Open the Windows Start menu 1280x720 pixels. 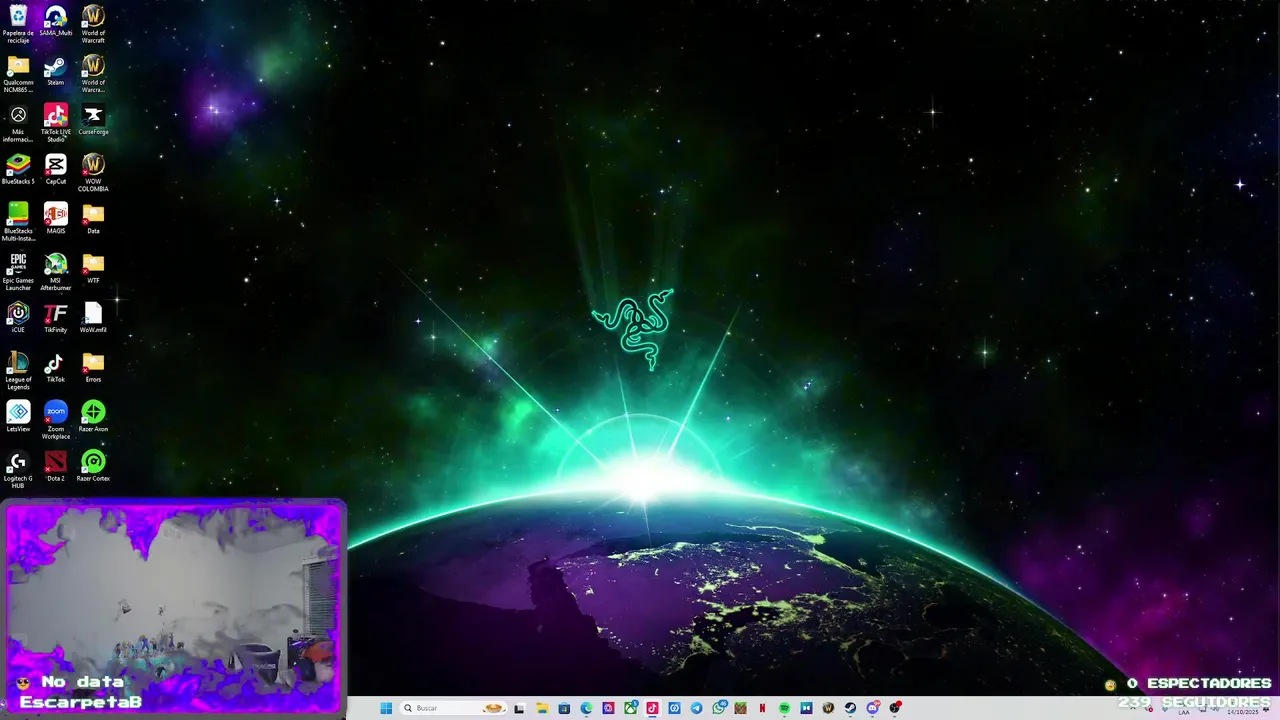pyautogui.click(x=386, y=708)
